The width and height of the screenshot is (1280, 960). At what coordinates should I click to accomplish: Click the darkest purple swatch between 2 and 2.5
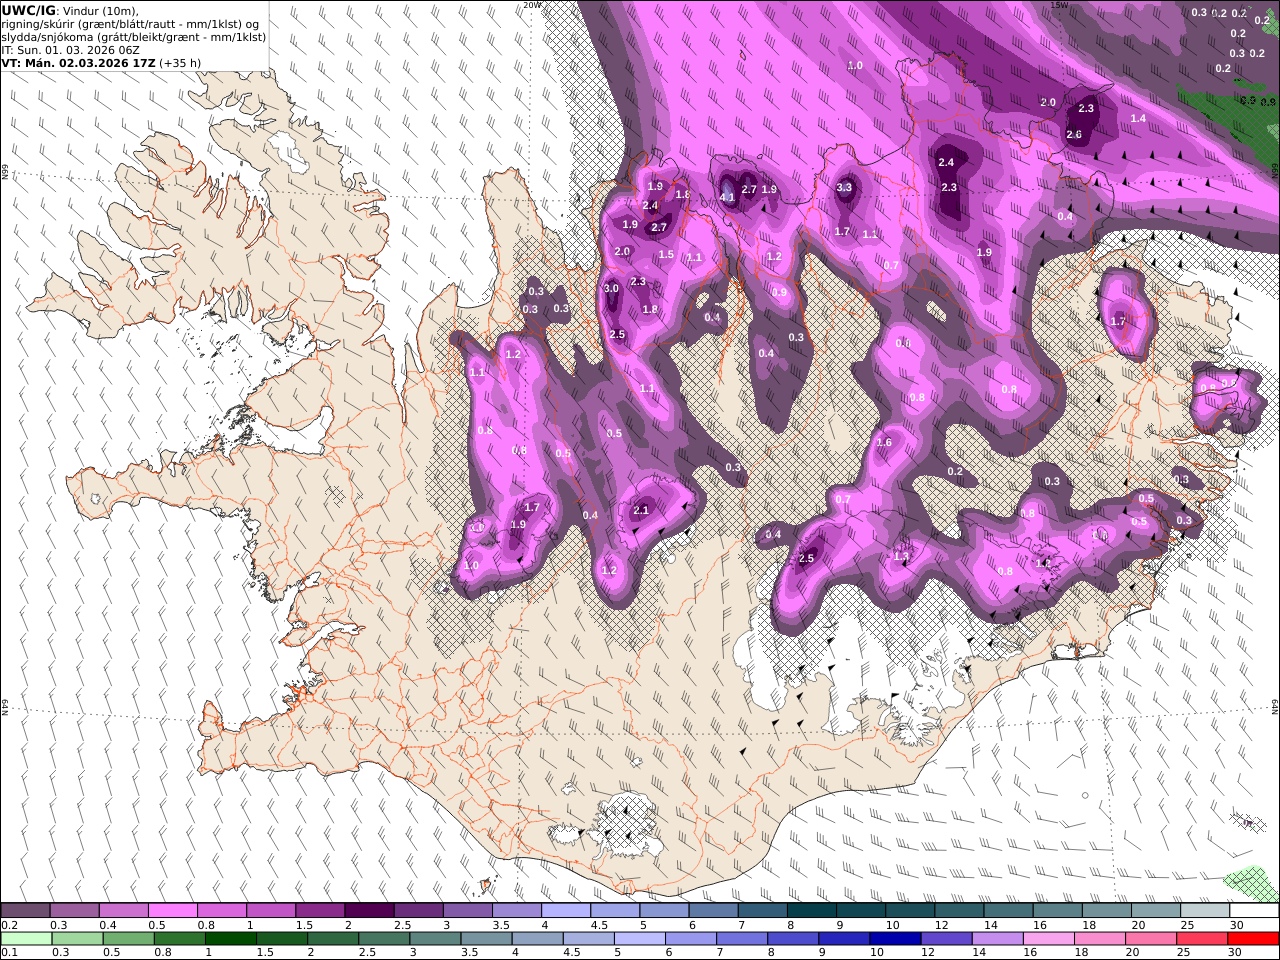click(368, 910)
